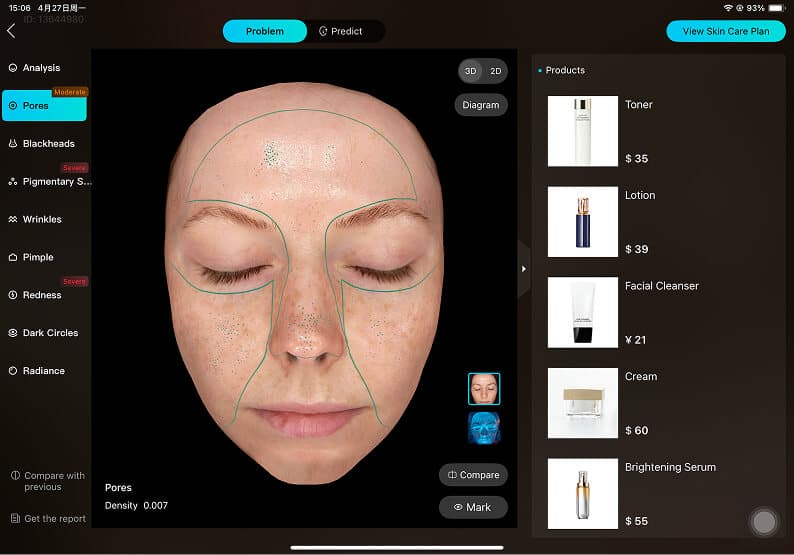Screen dimensions: 794x555
Task: Click the Cream price $ 60
Action: pyautogui.click(x=637, y=430)
